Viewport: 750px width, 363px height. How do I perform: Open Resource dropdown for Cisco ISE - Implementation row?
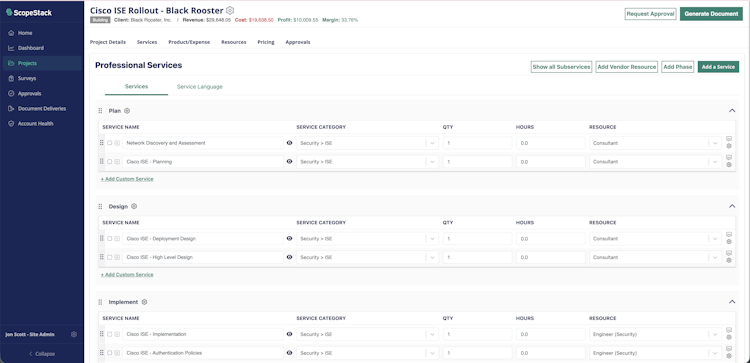tap(655, 334)
